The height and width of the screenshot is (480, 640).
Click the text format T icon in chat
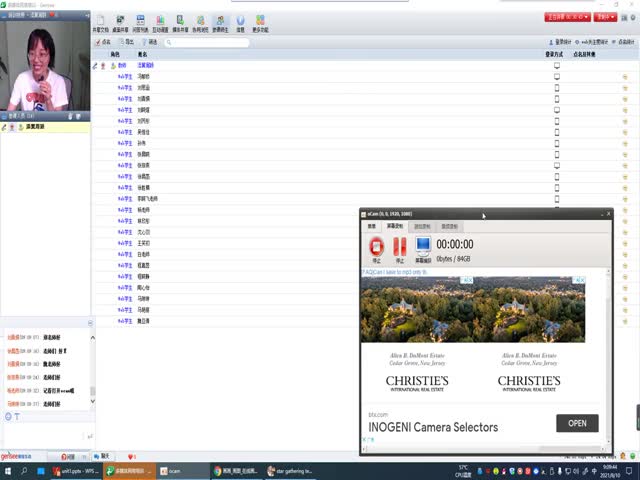[17, 415]
